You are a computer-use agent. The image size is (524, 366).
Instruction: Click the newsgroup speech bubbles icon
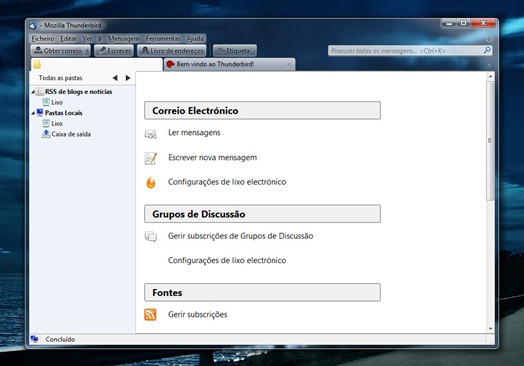(151, 236)
